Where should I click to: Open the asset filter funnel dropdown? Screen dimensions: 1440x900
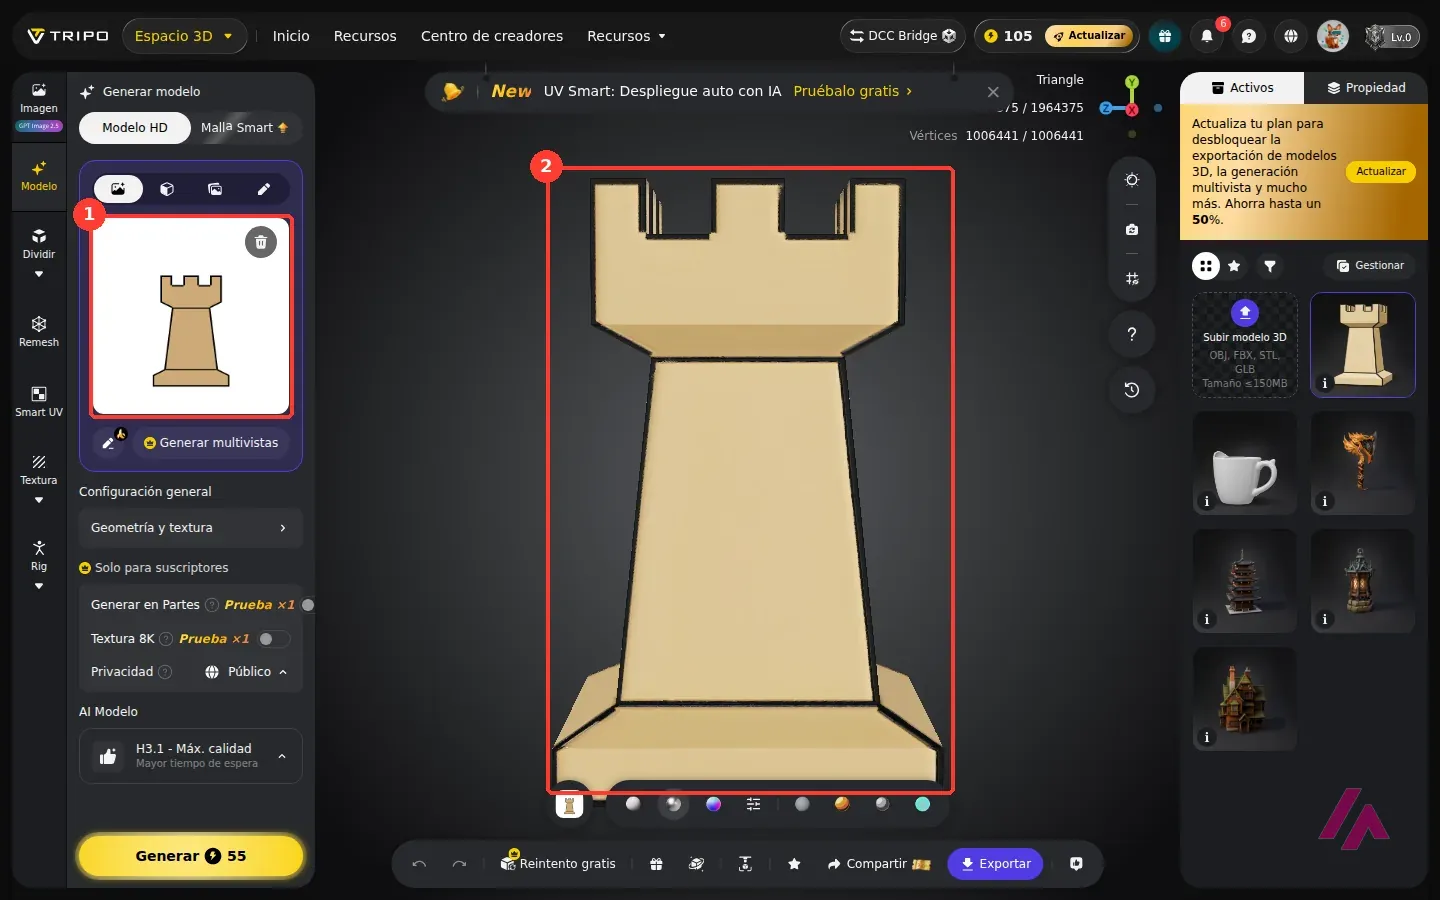1270,266
